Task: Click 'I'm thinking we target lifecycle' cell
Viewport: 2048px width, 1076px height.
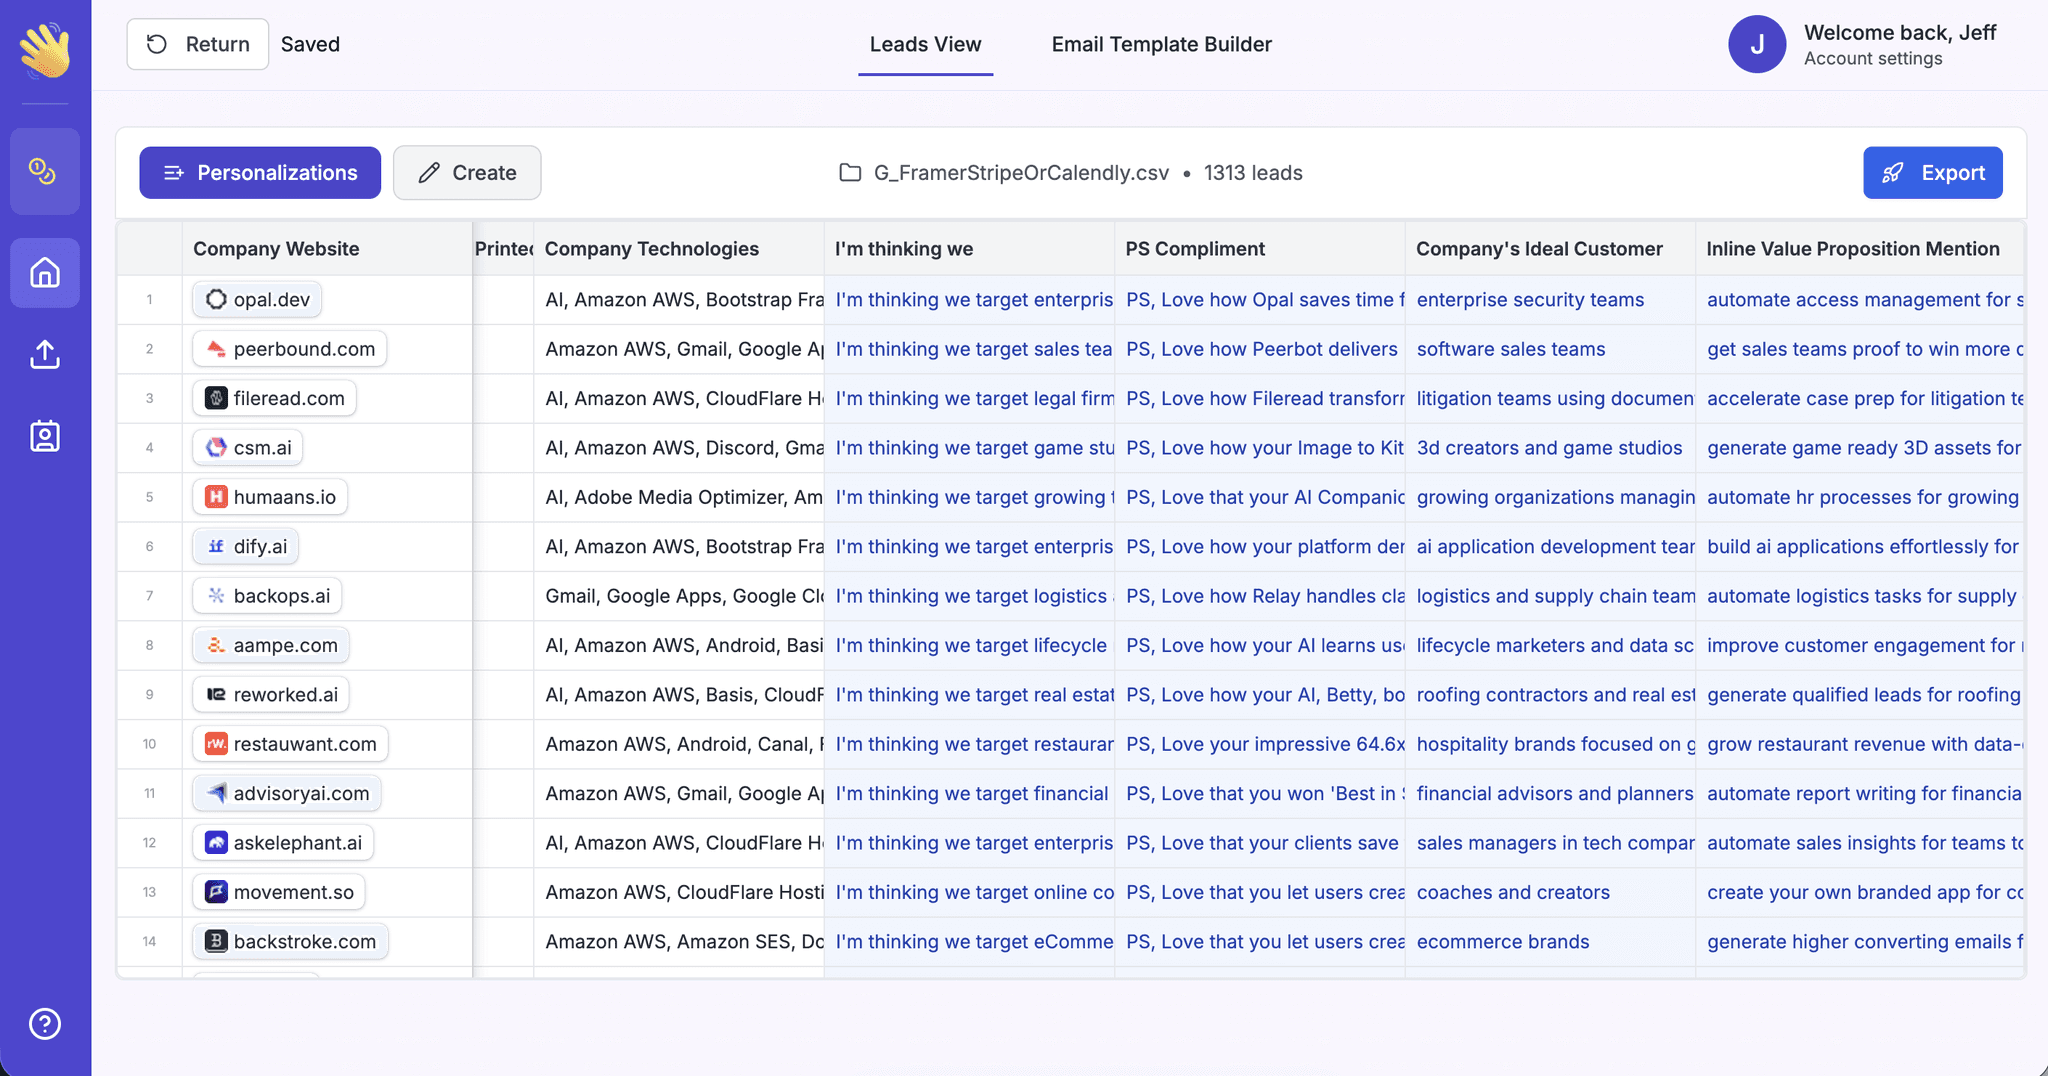Action: (969, 645)
